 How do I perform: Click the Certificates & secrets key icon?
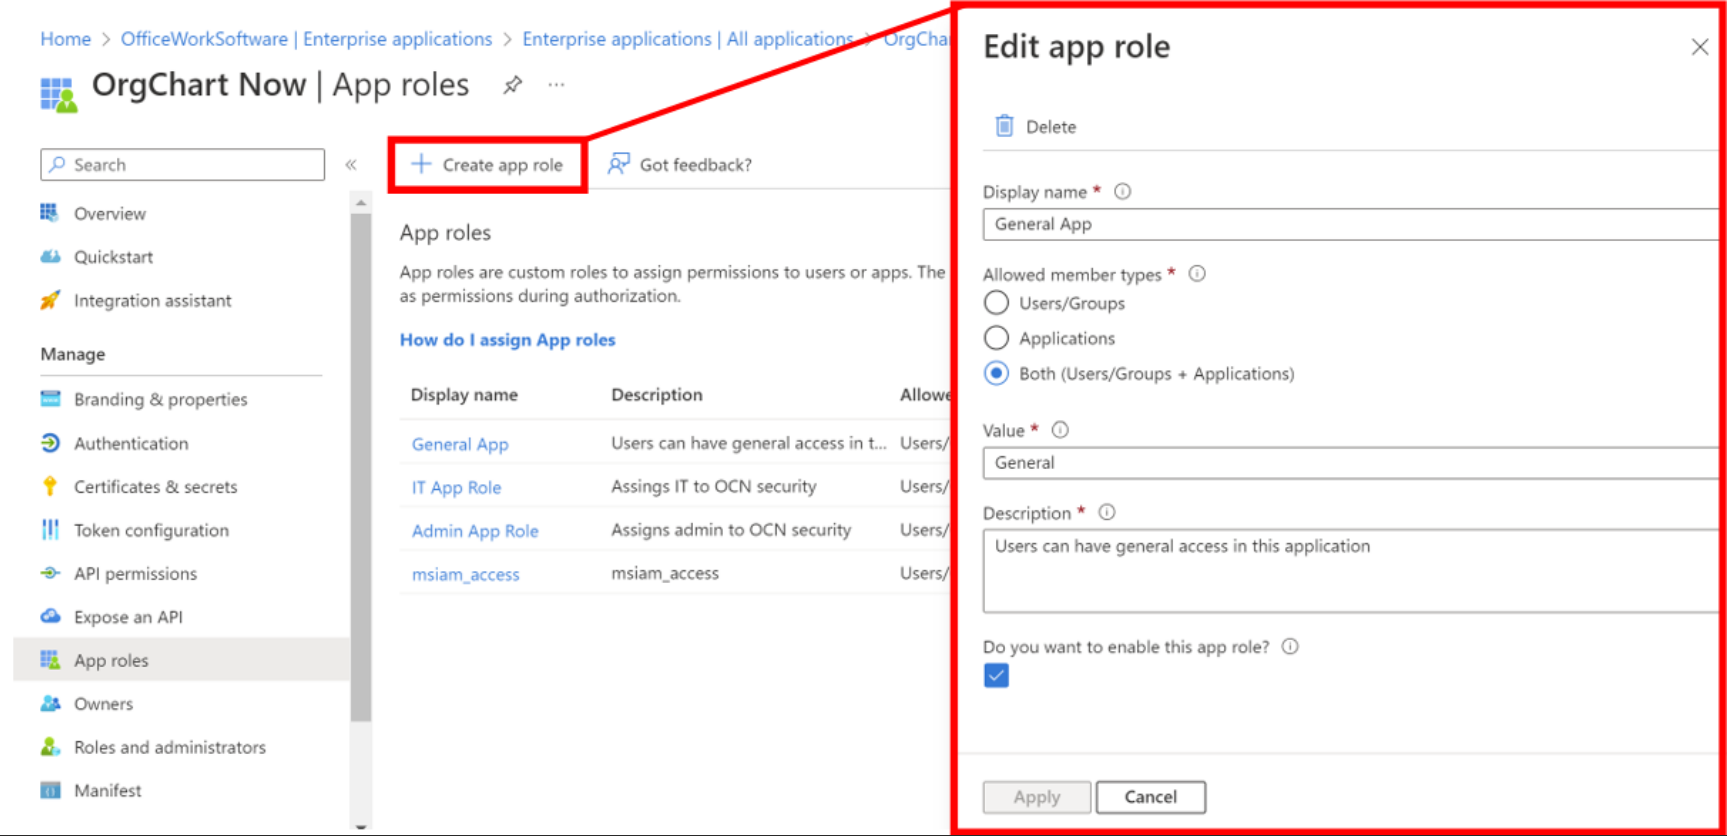tap(50, 486)
